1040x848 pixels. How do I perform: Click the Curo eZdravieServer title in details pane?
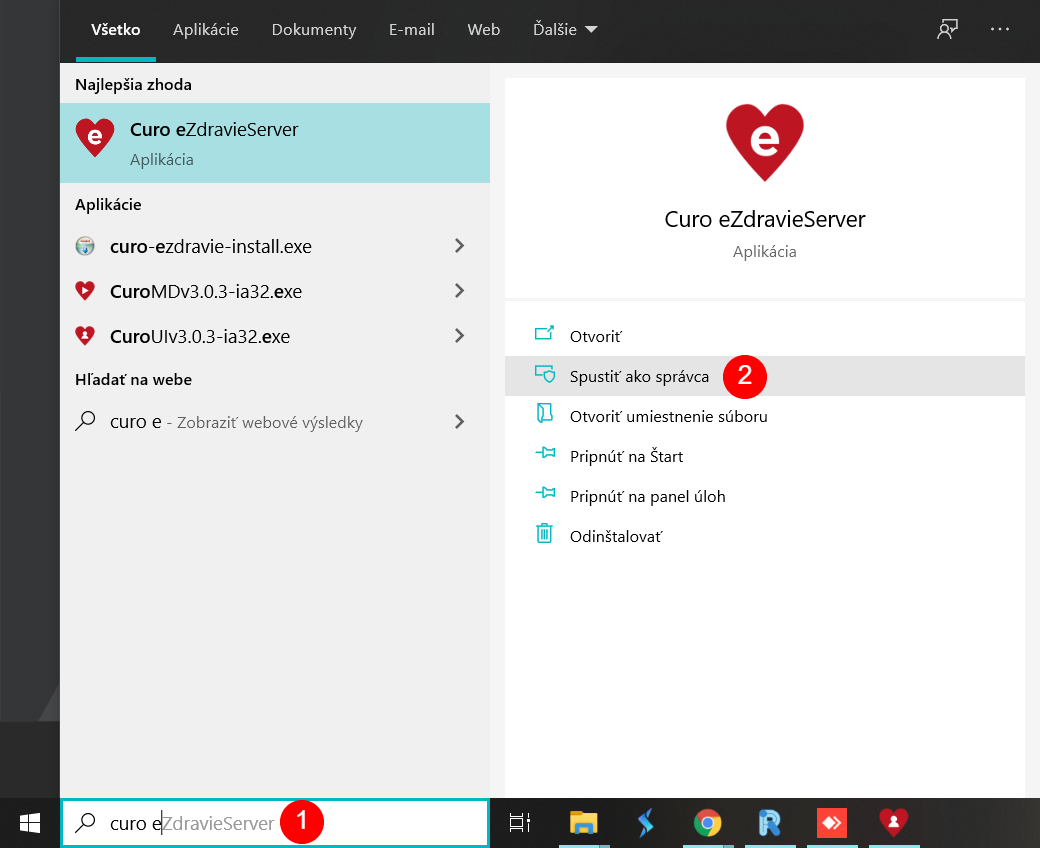(x=765, y=219)
